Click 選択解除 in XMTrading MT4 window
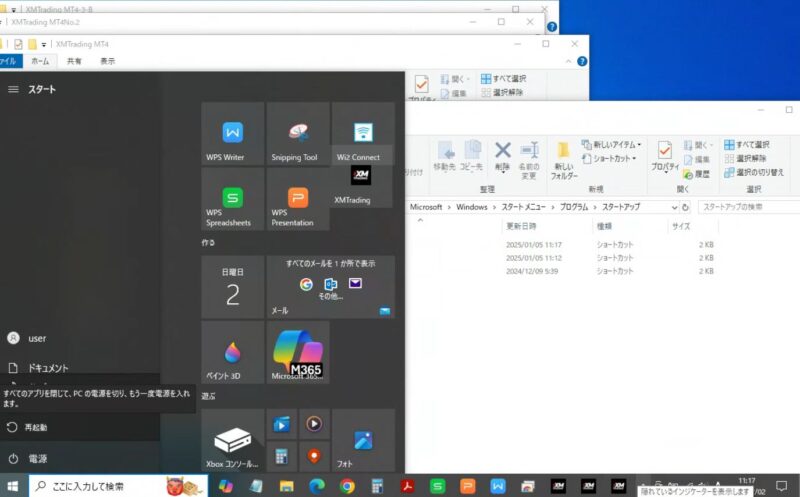Screen dimensions: 800x497 pyautogui.click(x=502, y=92)
